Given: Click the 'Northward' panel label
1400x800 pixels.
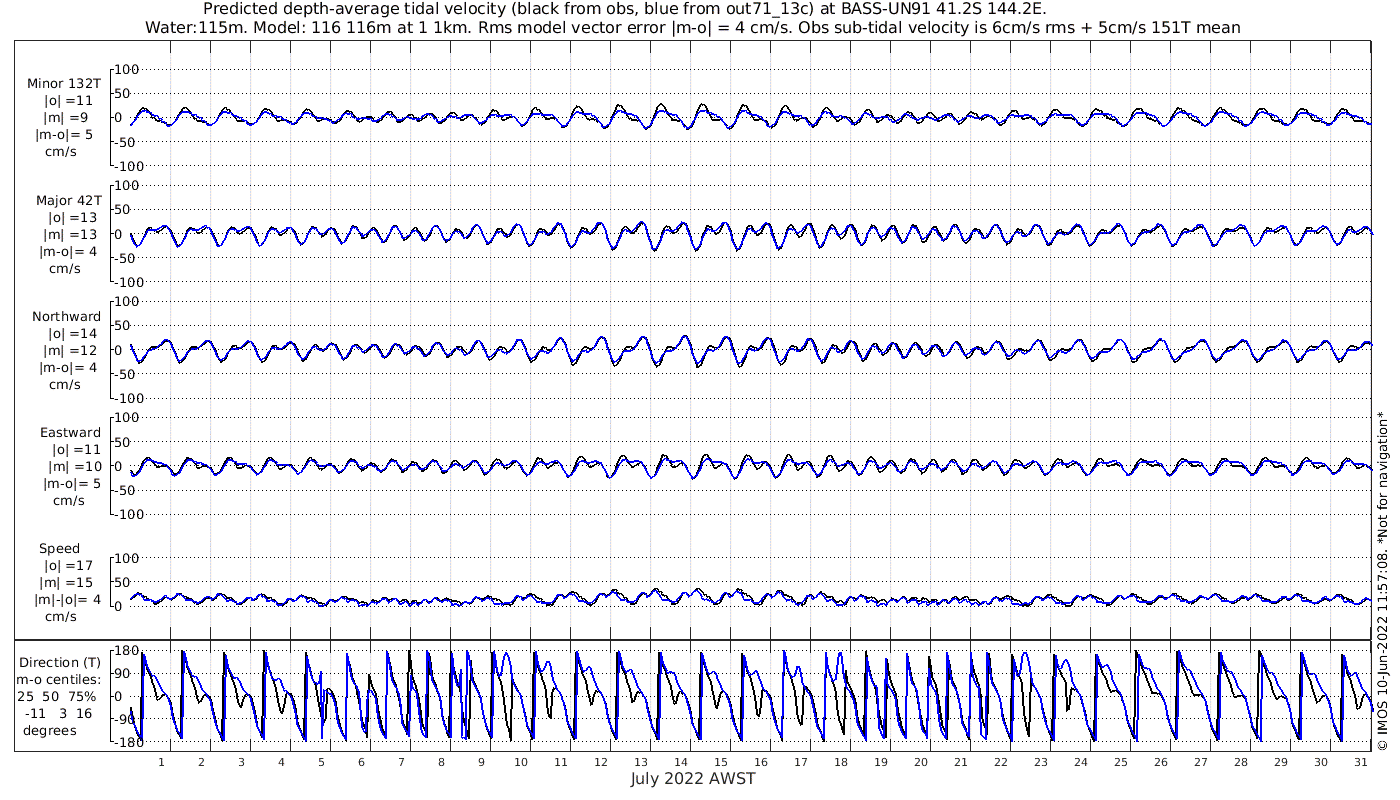Looking at the screenshot, I should (x=67, y=317).
